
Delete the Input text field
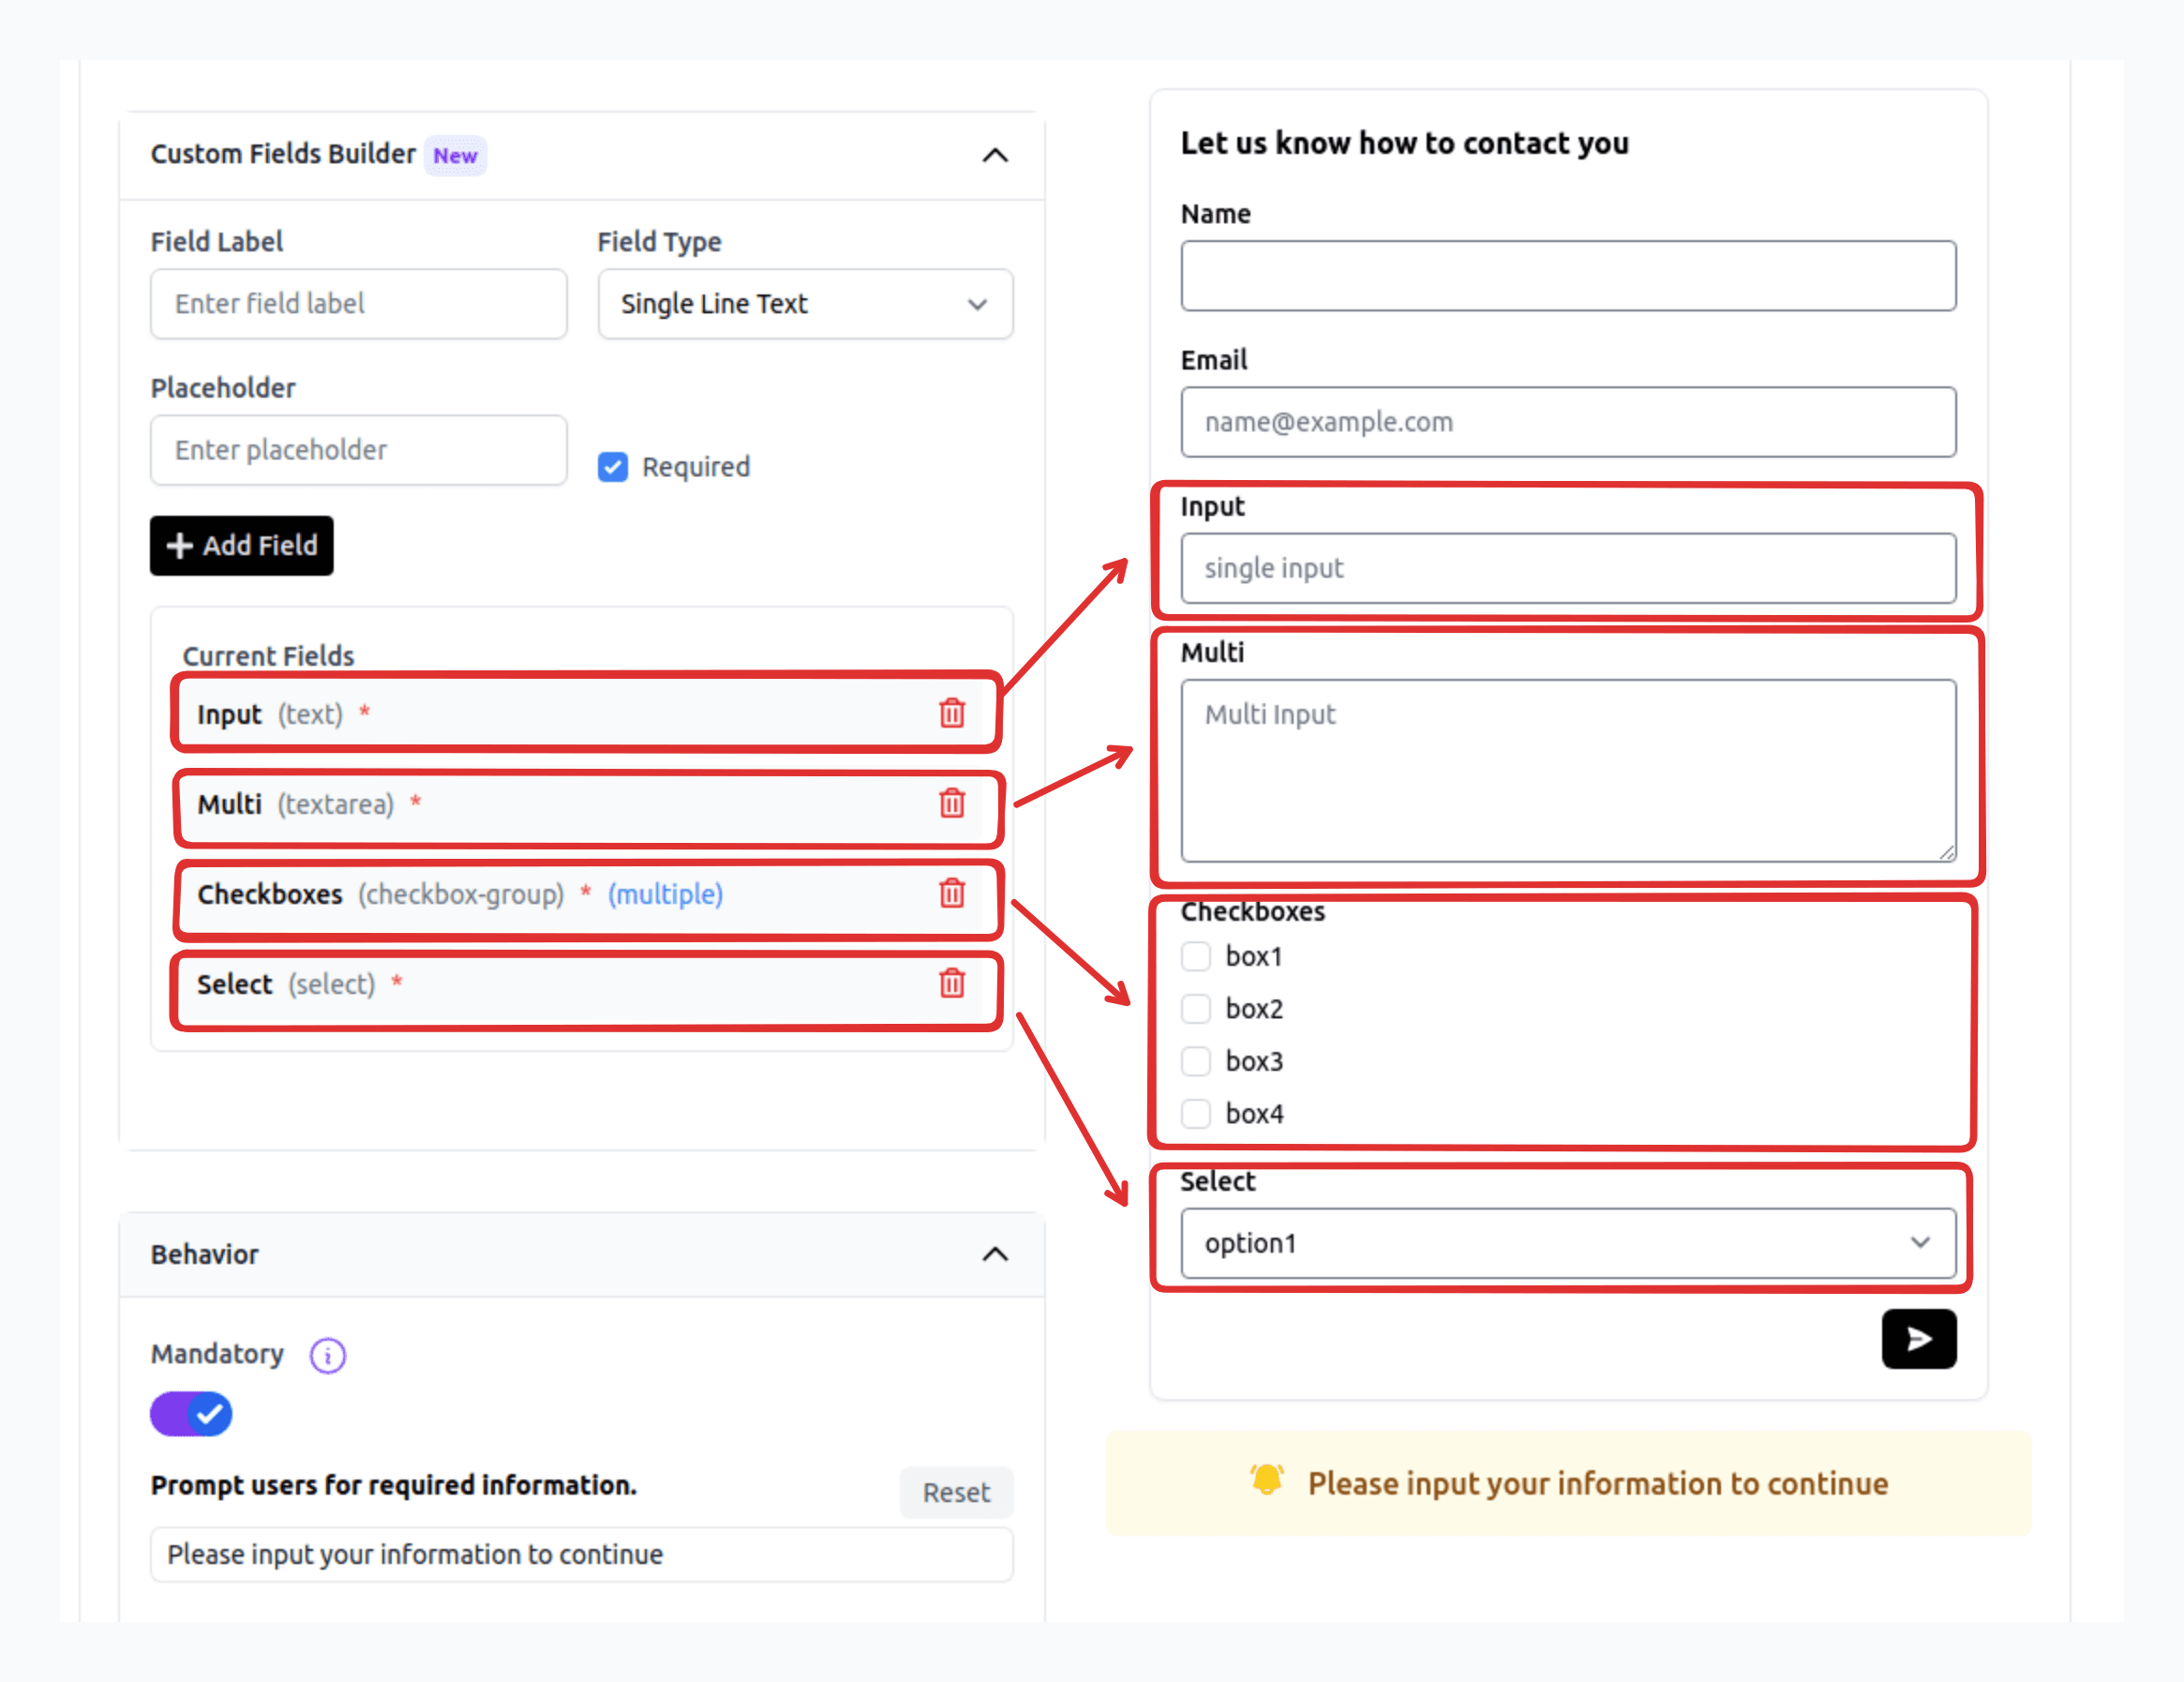(951, 713)
